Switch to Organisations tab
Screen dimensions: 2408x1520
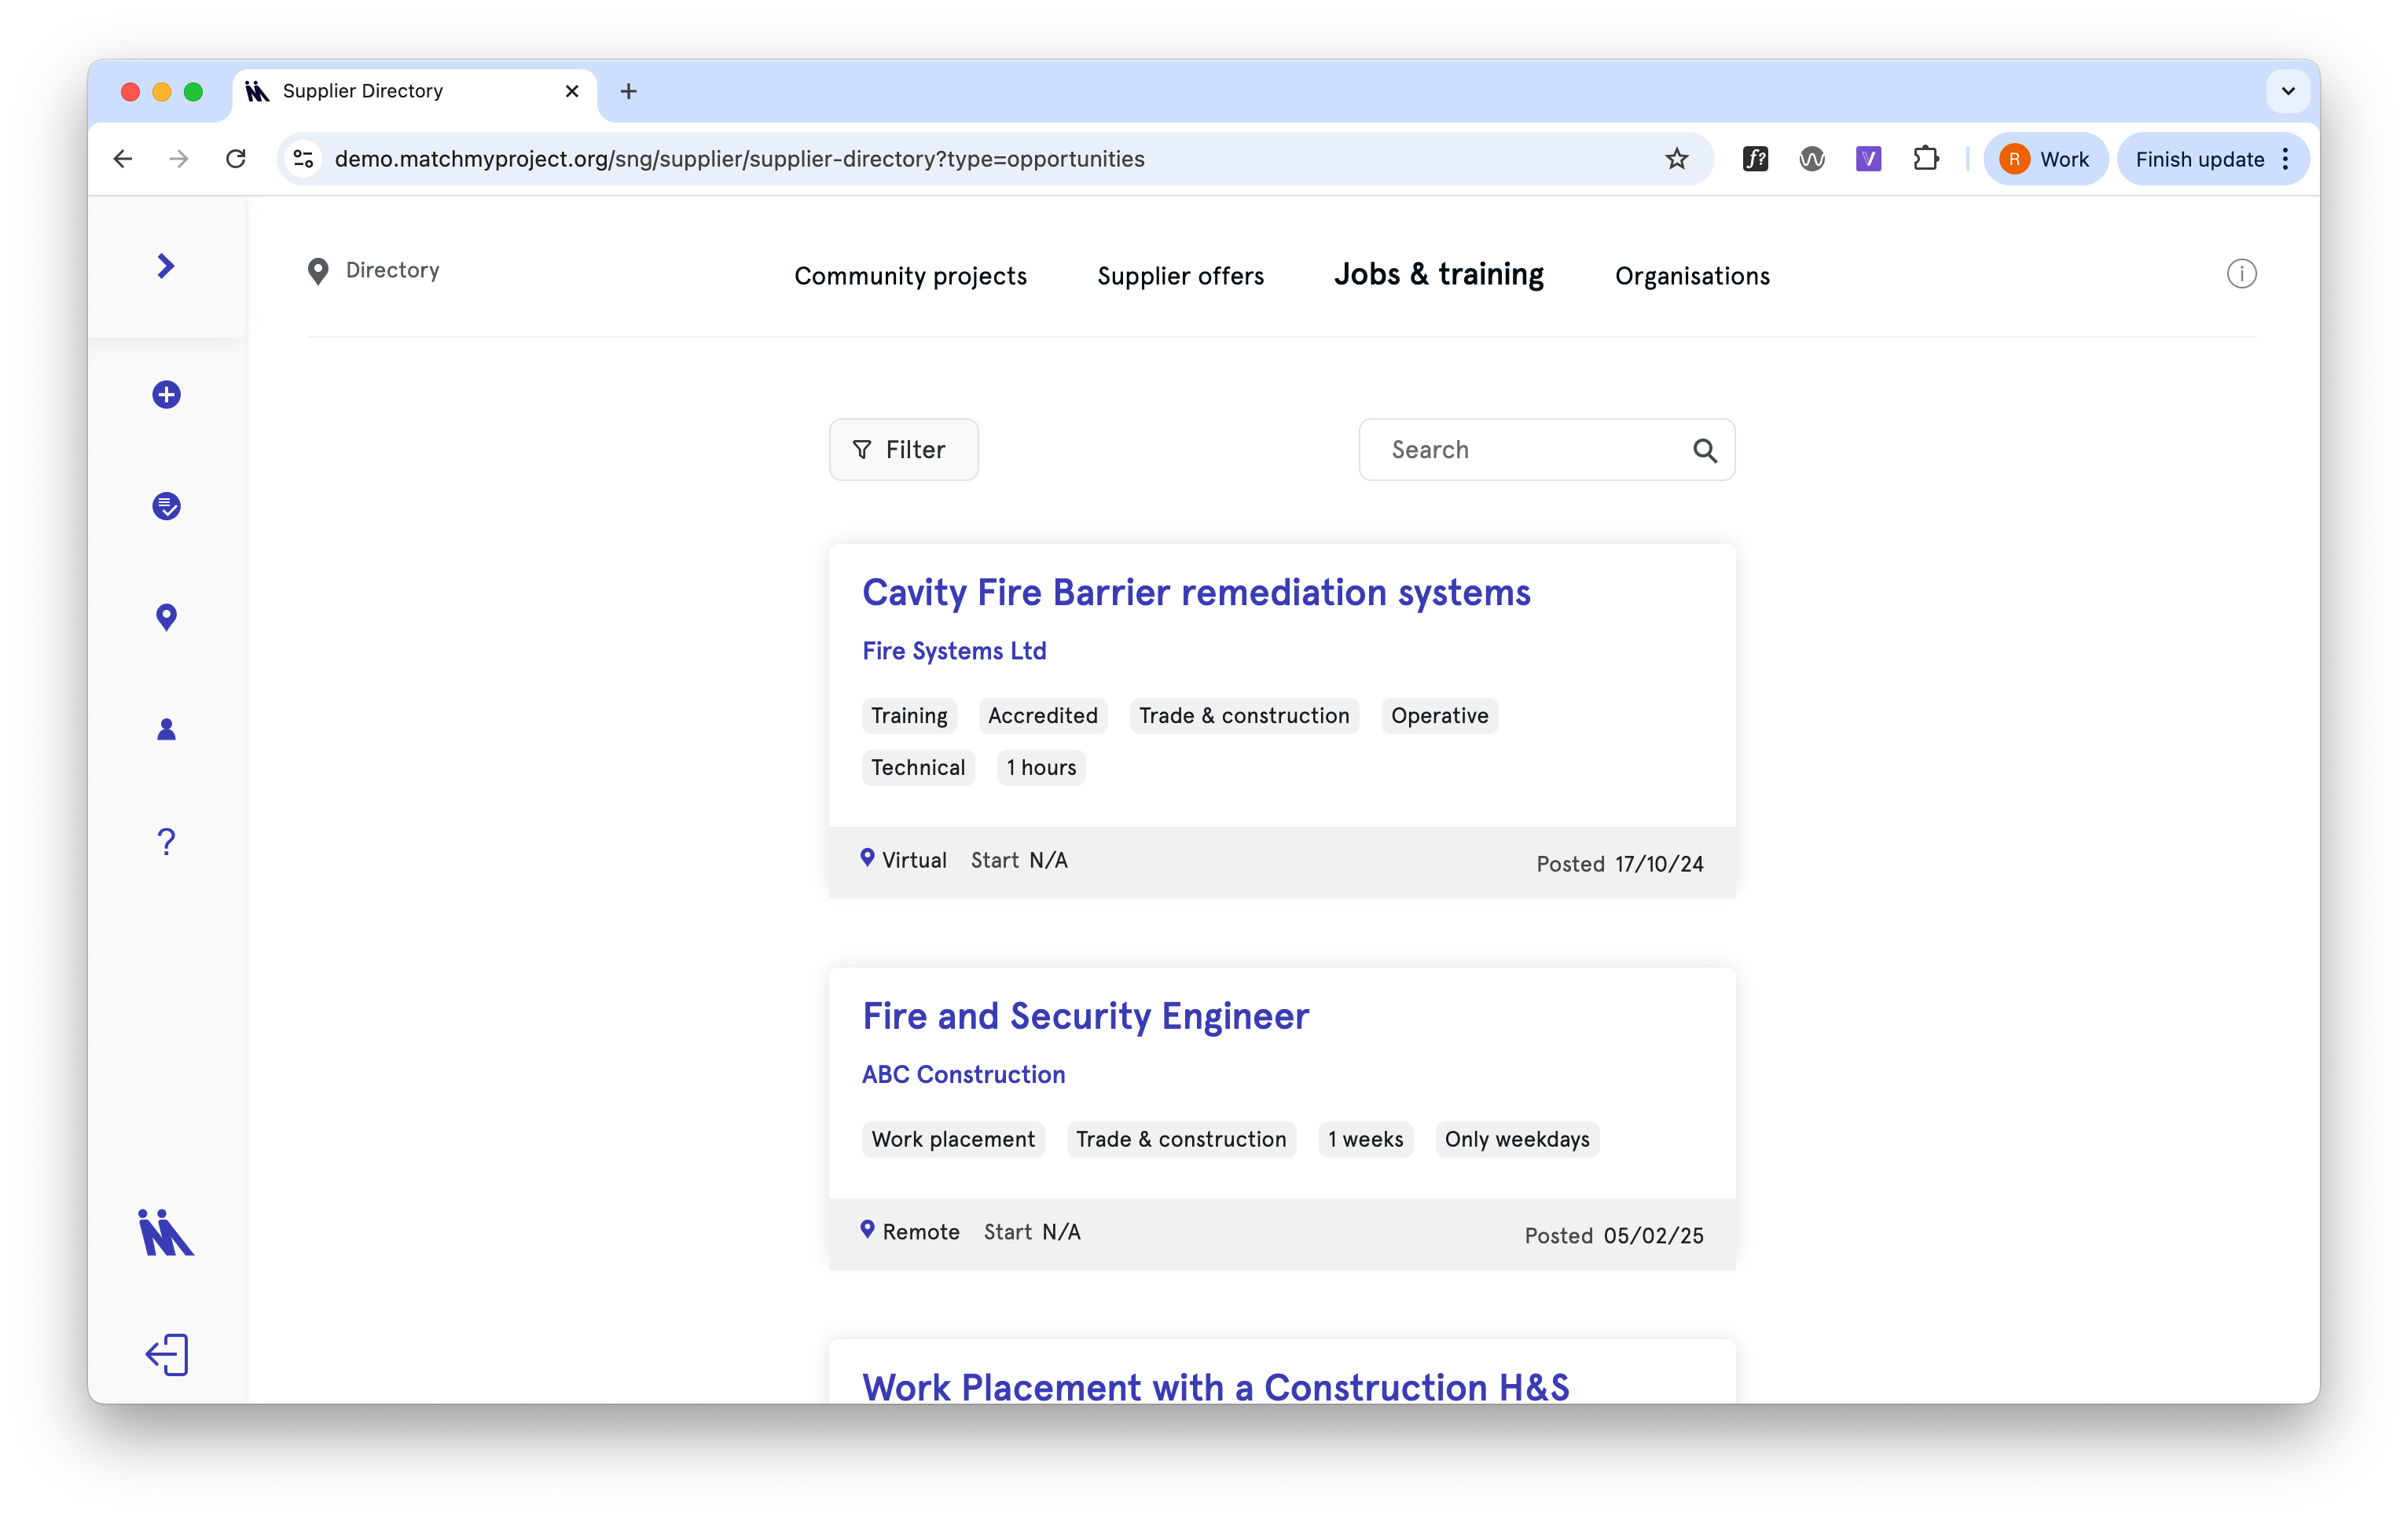1692,276
